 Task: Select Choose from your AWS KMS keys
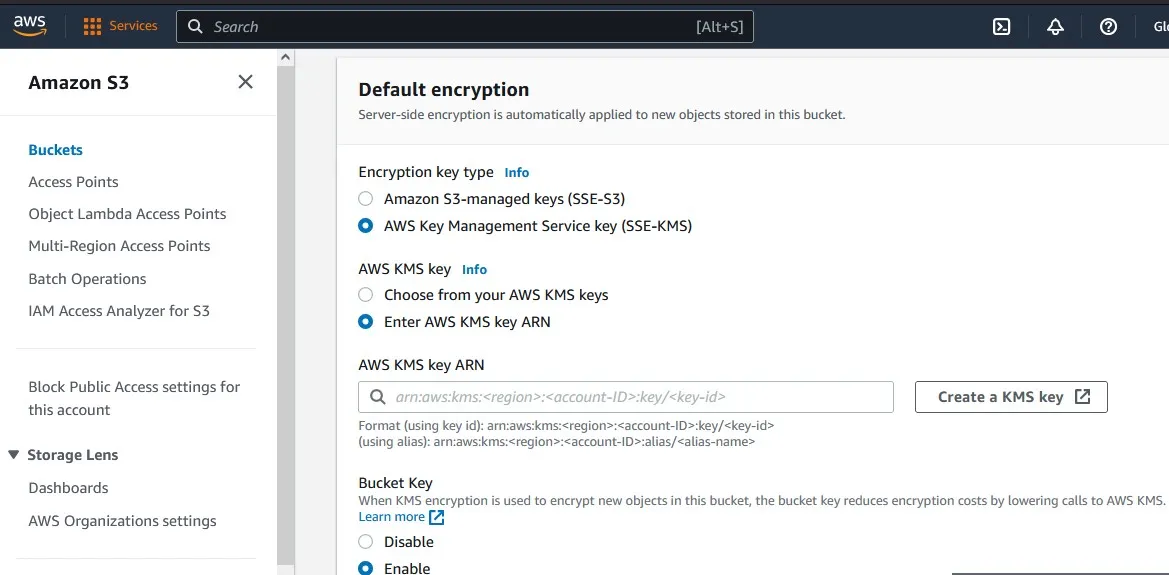point(366,295)
